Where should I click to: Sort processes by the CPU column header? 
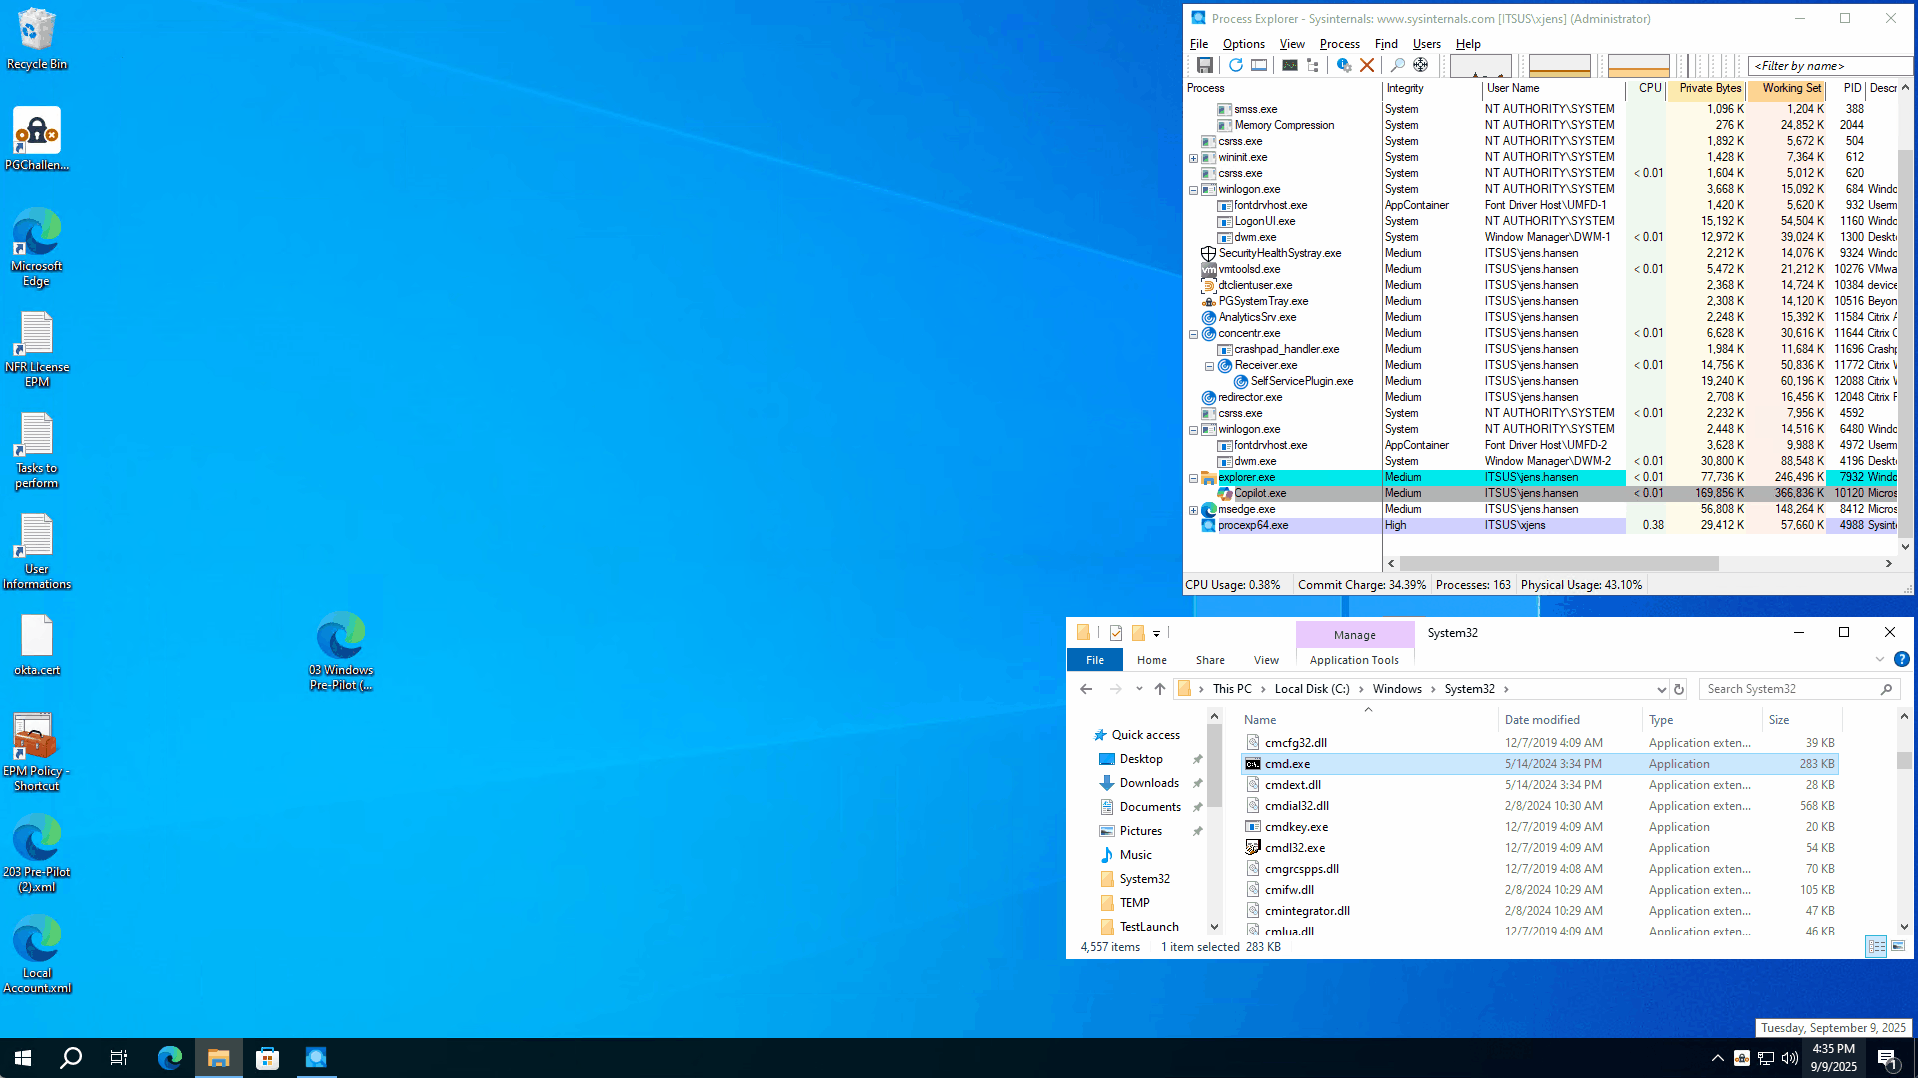[1648, 88]
